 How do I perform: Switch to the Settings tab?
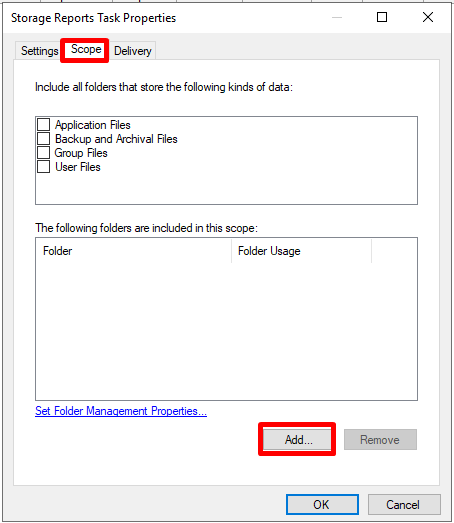click(38, 51)
